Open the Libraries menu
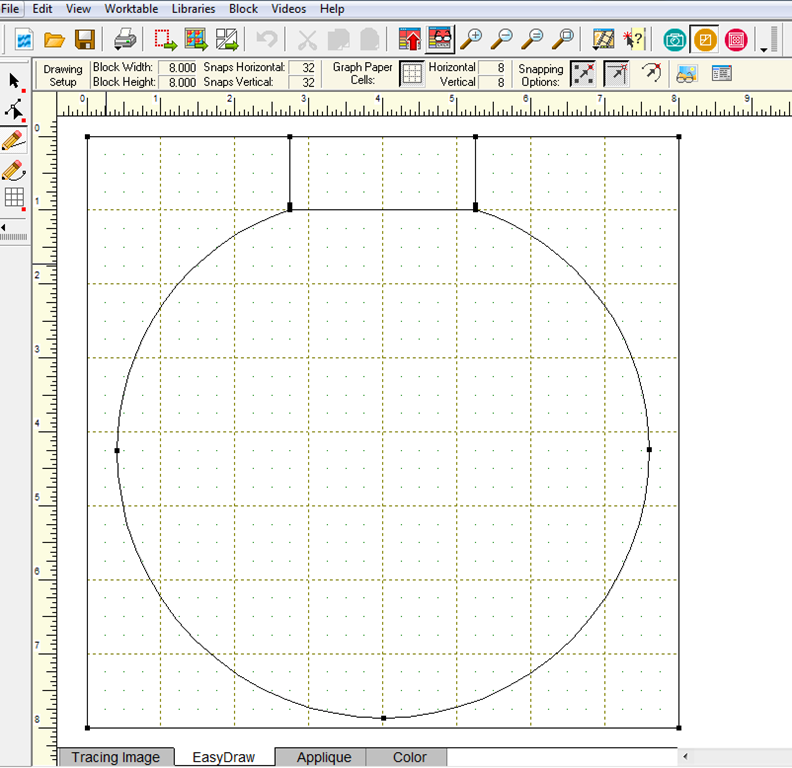Viewport: 792px width, 768px height. click(193, 9)
